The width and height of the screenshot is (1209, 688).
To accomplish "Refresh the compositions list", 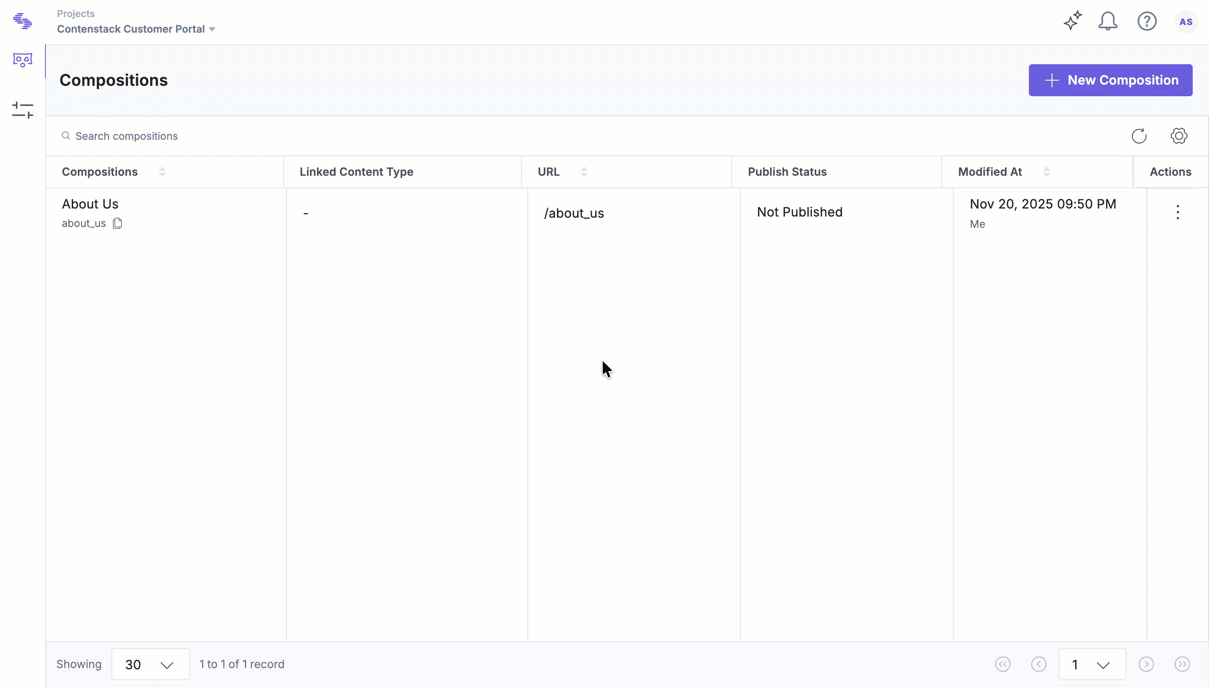I will pos(1139,136).
